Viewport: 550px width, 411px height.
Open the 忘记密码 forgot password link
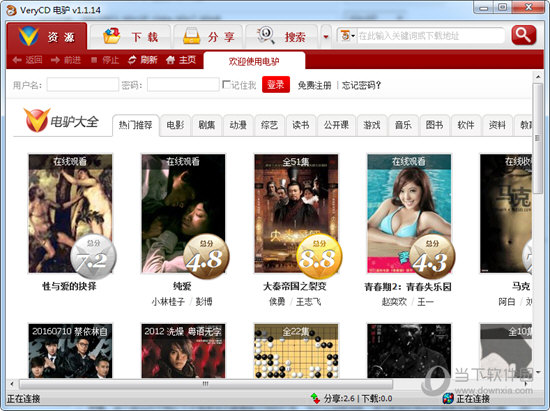[361, 85]
